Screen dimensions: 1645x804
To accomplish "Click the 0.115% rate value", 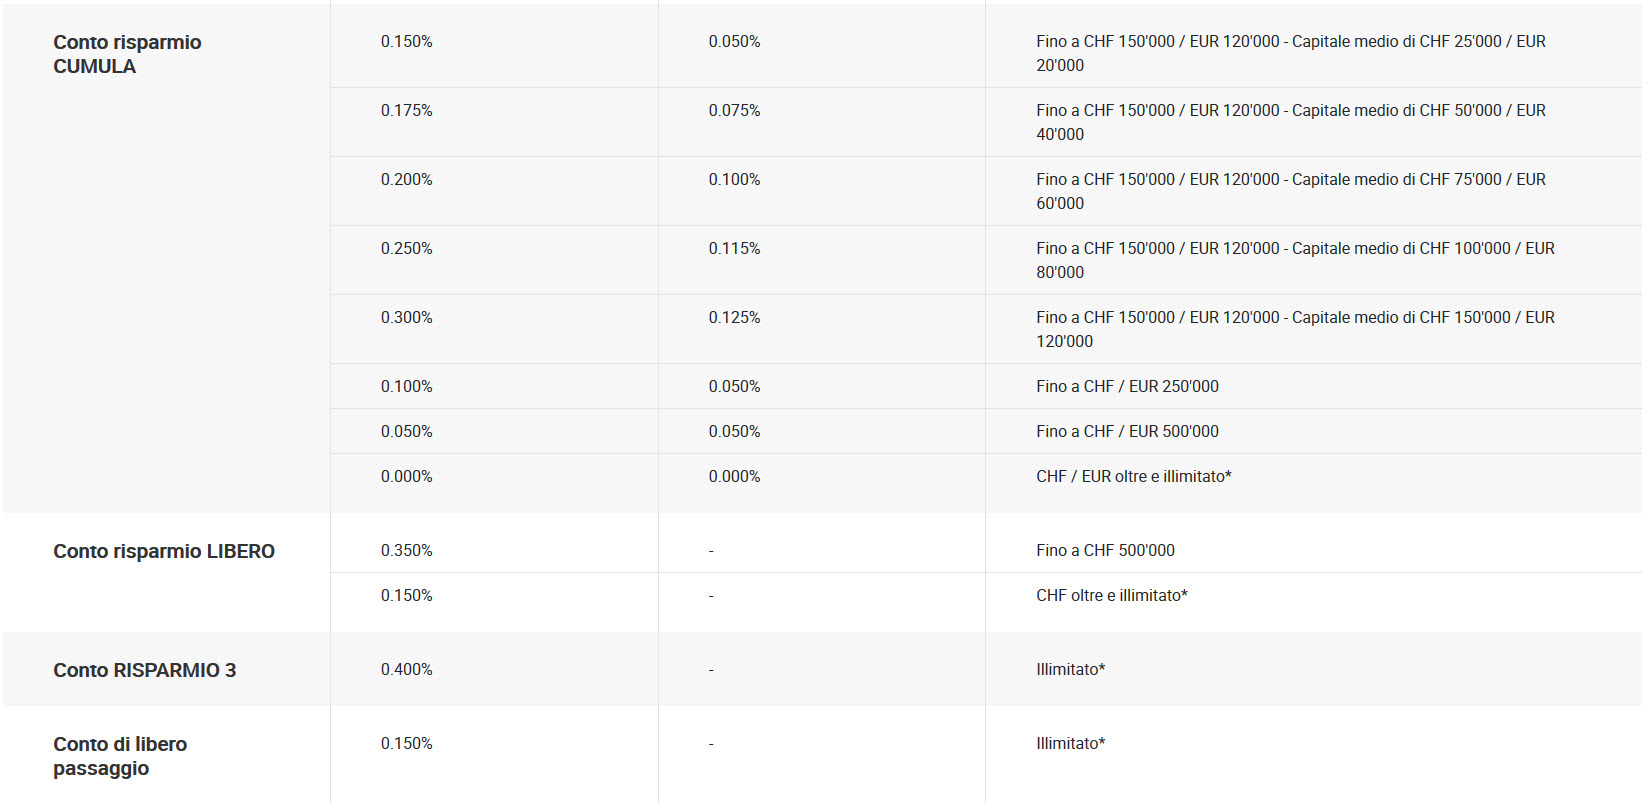I will click(x=735, y=248).
